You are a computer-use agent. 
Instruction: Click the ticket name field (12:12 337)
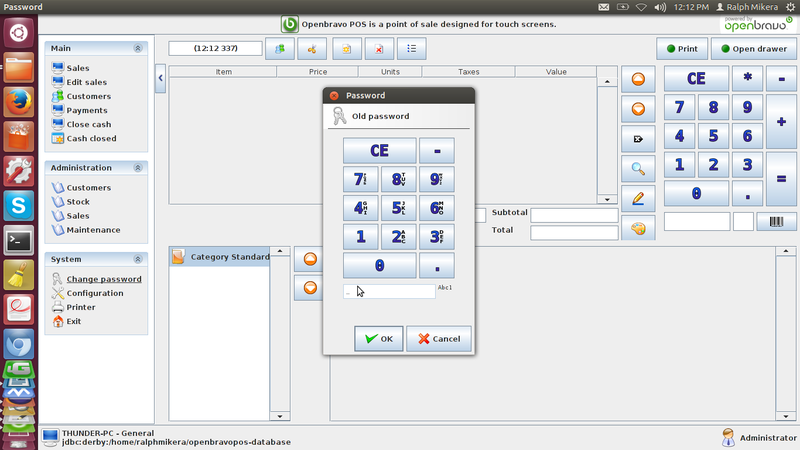215,48
